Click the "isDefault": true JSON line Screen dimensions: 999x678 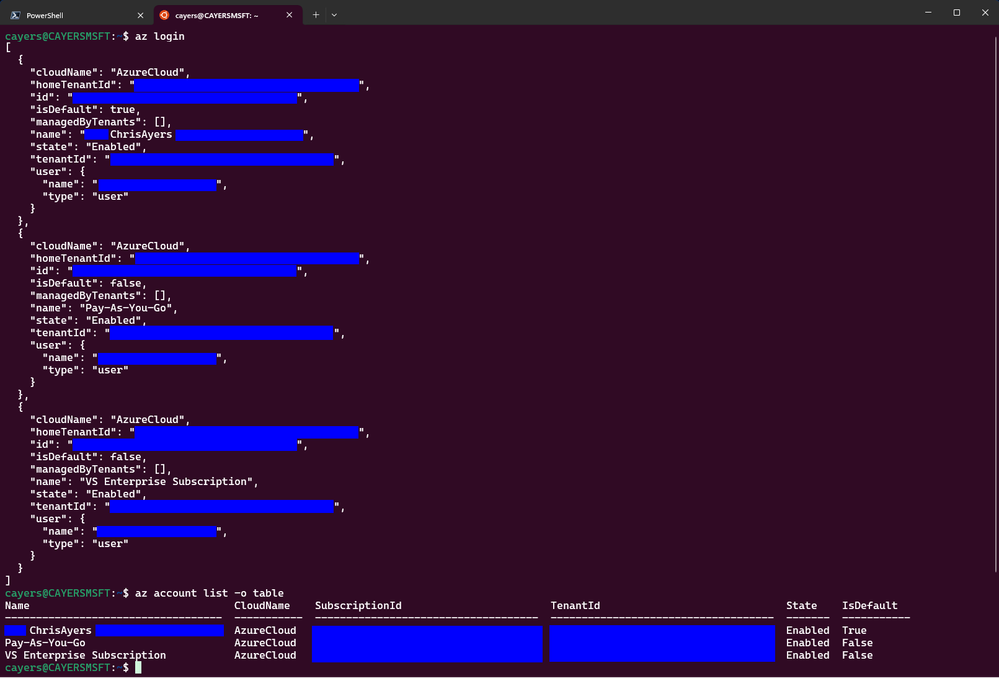click(x=85, y=110)
